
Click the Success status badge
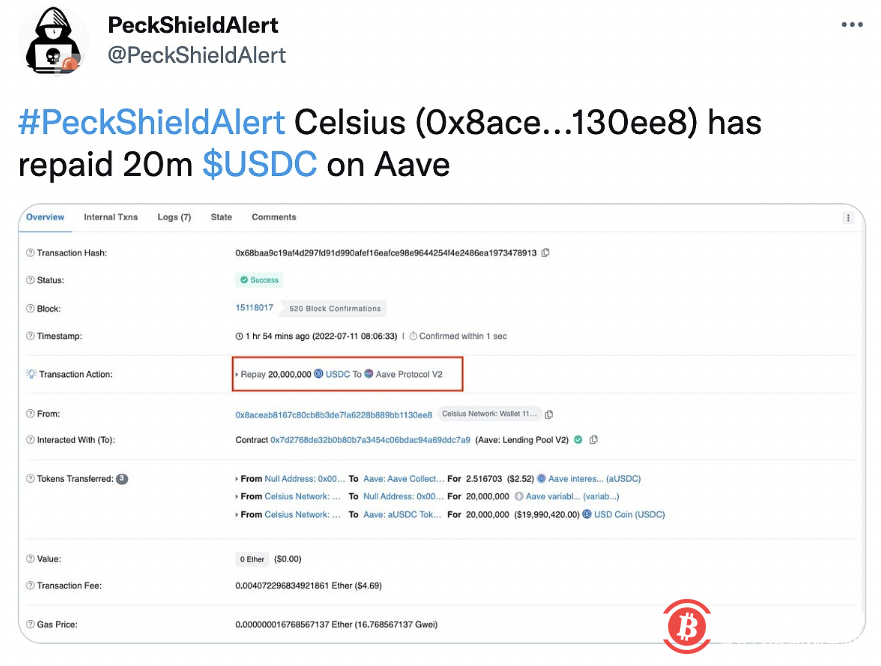(x=259, y=280)
